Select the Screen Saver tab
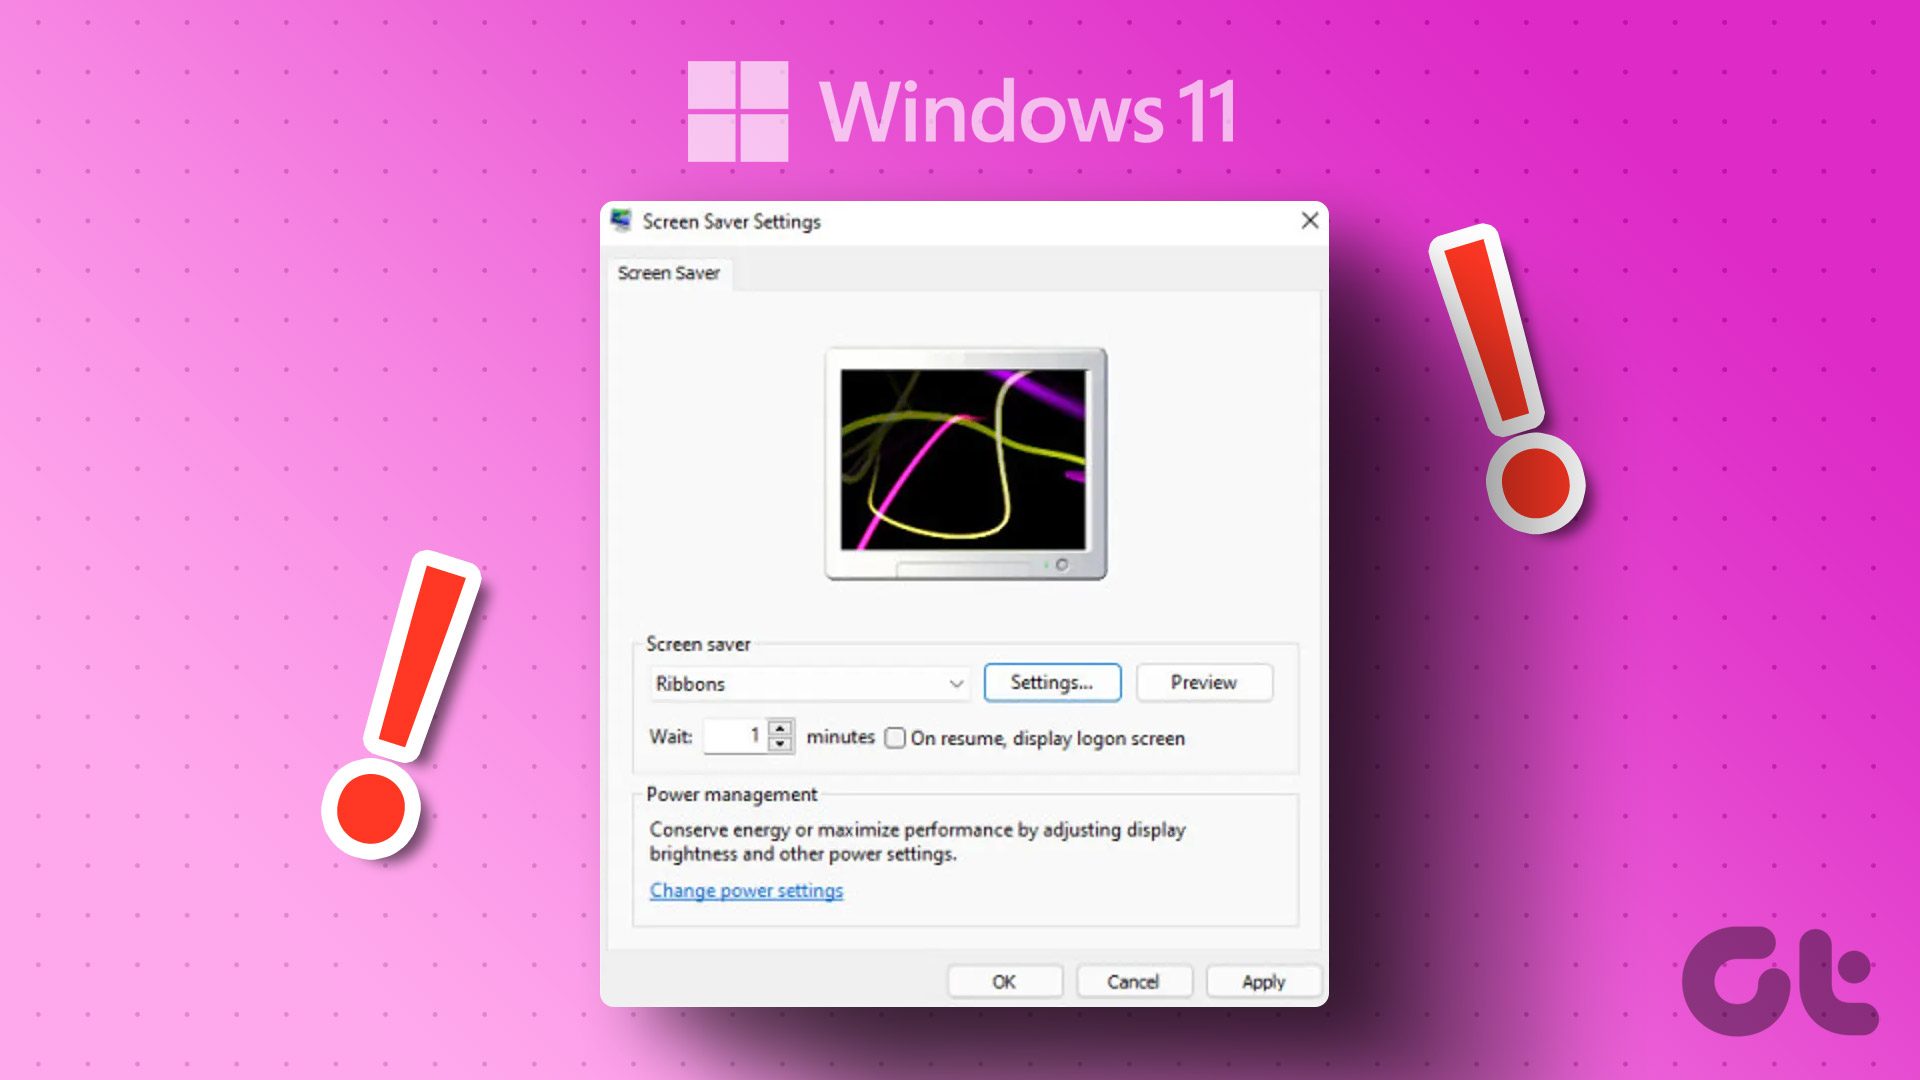Screen dimensions: 1920x1080 [669, 273]
